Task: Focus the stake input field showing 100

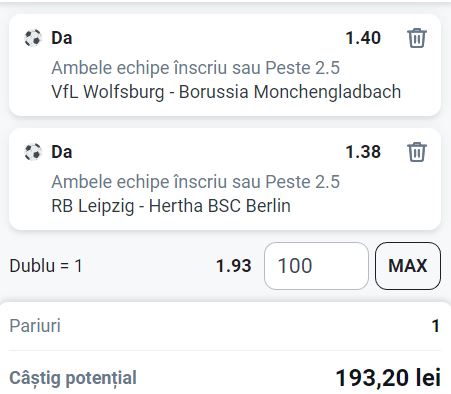Action: tap(316, 266)
